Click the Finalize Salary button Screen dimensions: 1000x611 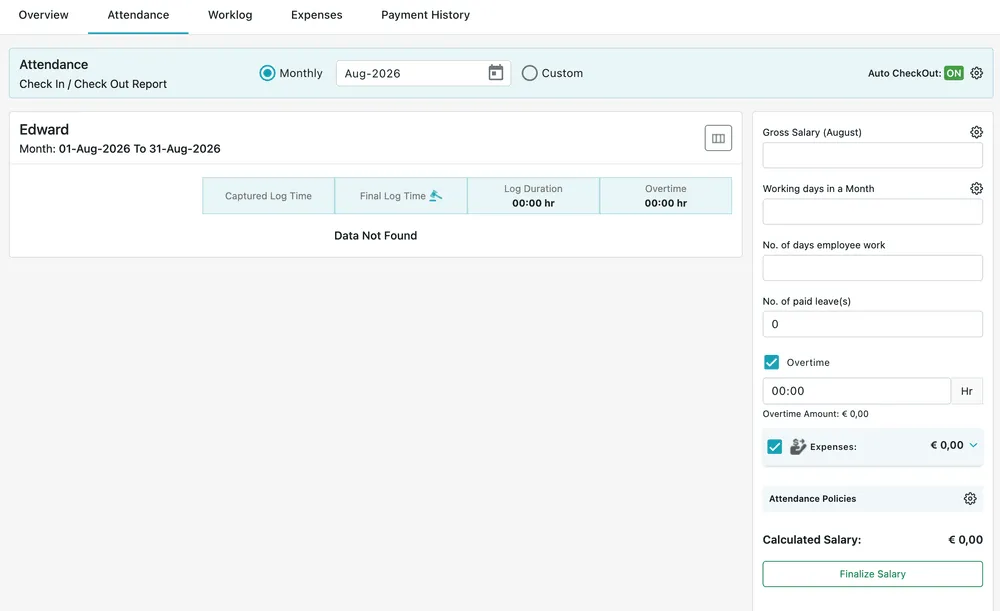pyautogui.click(x=872, y=574)
